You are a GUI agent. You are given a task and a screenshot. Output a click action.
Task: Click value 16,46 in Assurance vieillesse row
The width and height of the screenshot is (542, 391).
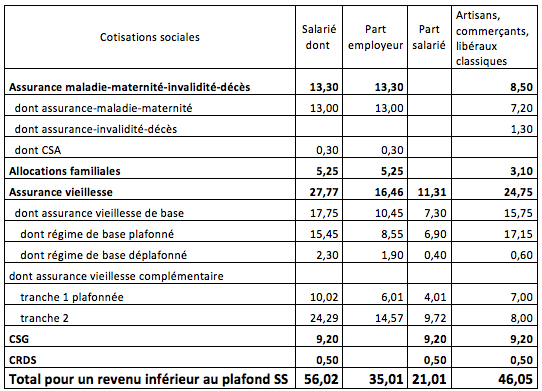[389, 192]
